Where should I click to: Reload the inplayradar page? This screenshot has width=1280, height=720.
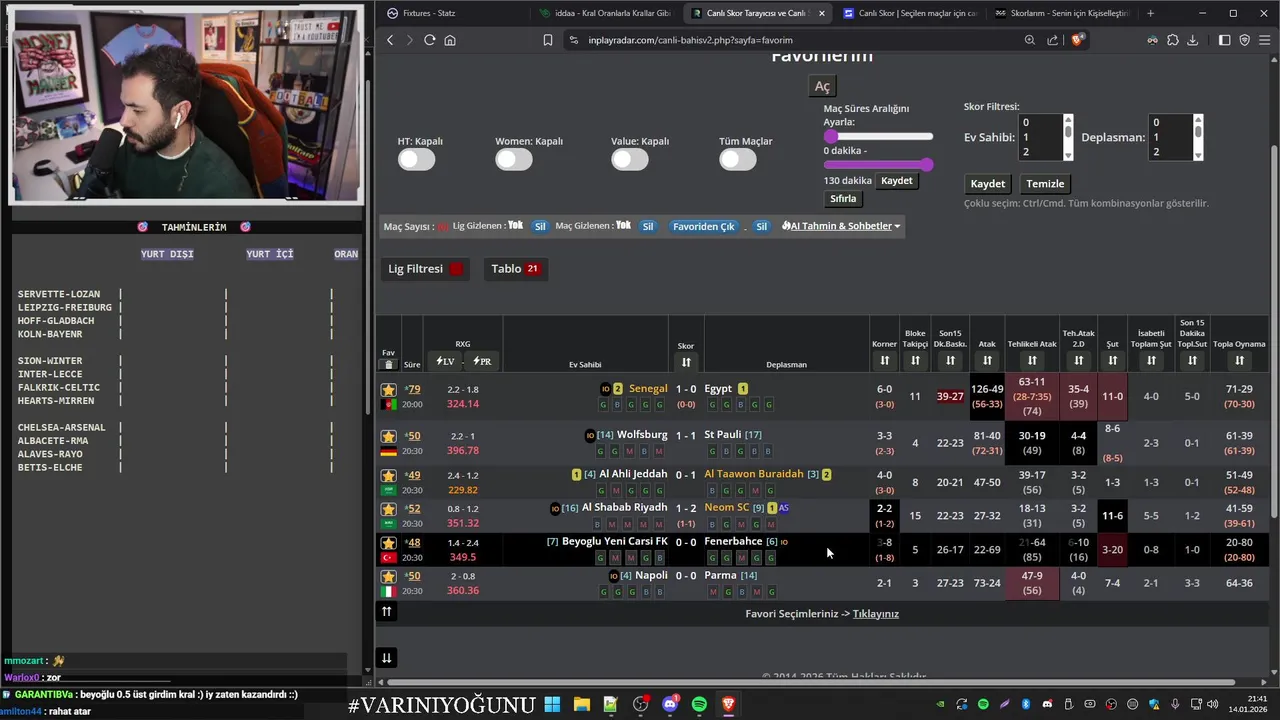[x=429, y=40]
